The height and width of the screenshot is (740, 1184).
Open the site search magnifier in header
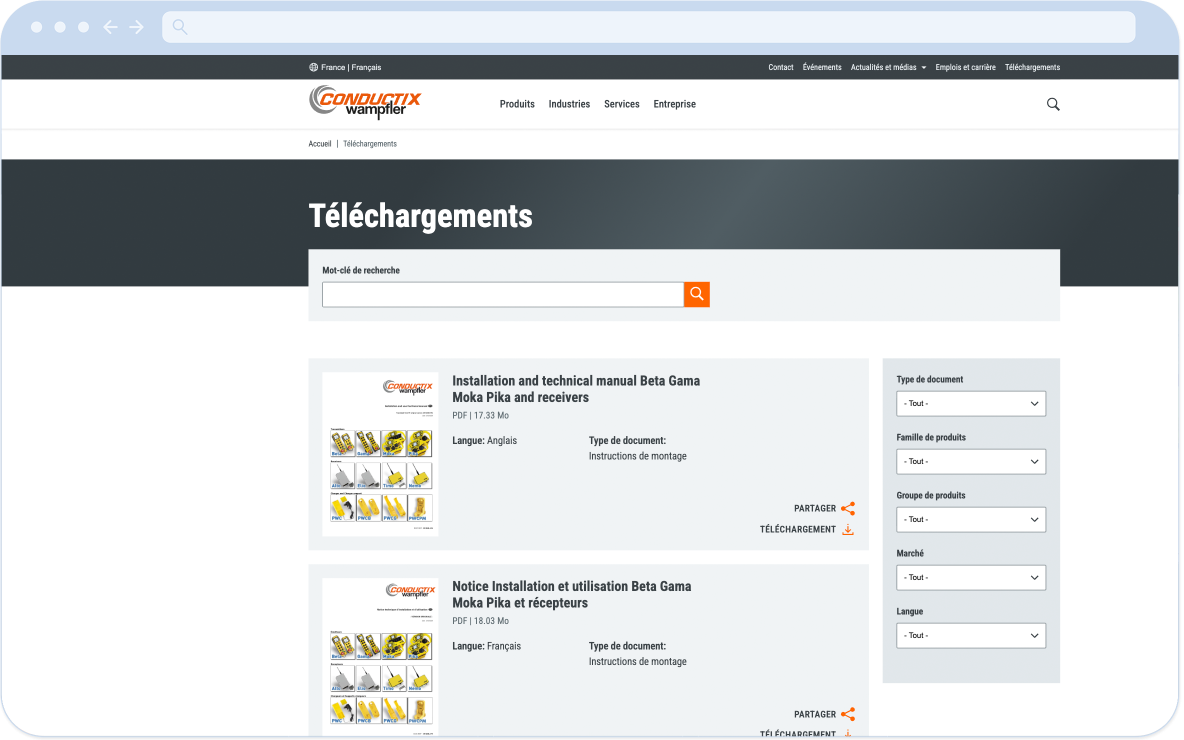(x=1053, y=104)
